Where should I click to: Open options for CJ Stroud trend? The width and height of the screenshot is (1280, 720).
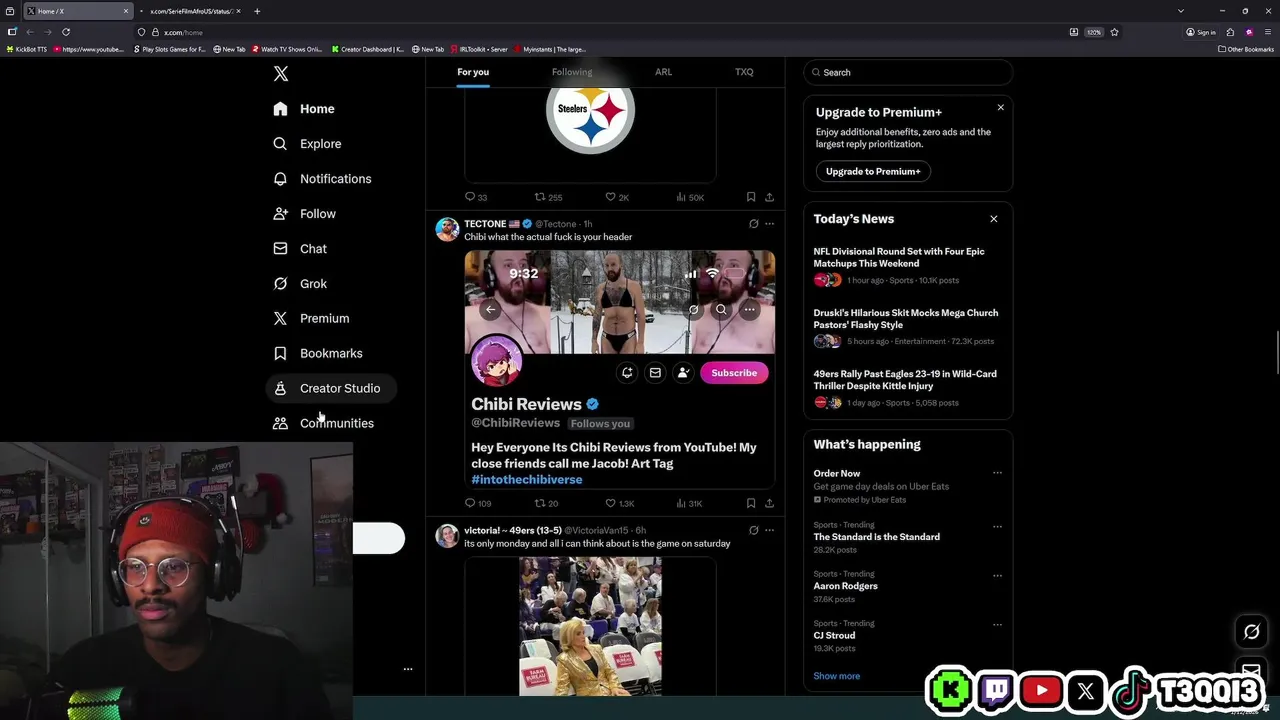coord(997,625)
